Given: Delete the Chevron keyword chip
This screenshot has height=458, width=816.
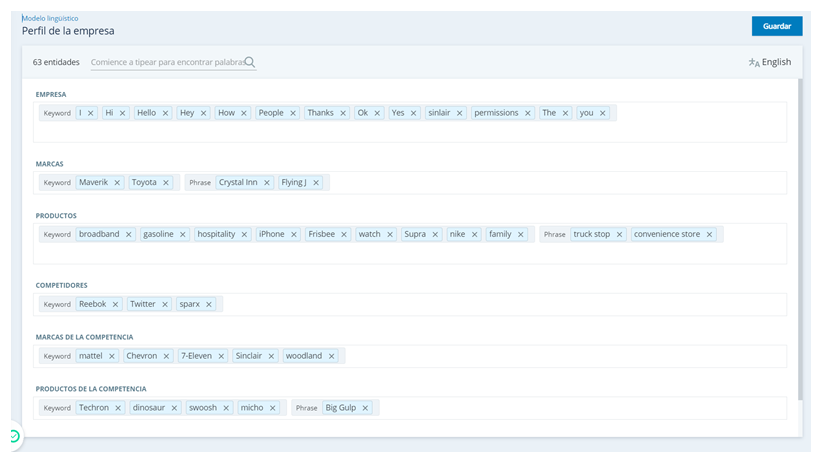Looking at the screenshot, I should point(166,356).
